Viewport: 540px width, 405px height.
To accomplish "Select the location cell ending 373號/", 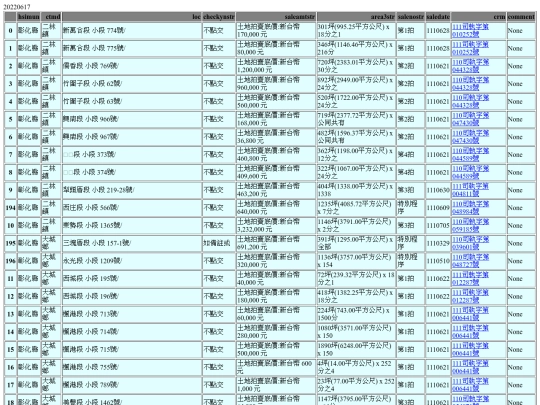I will coord(132,155).
